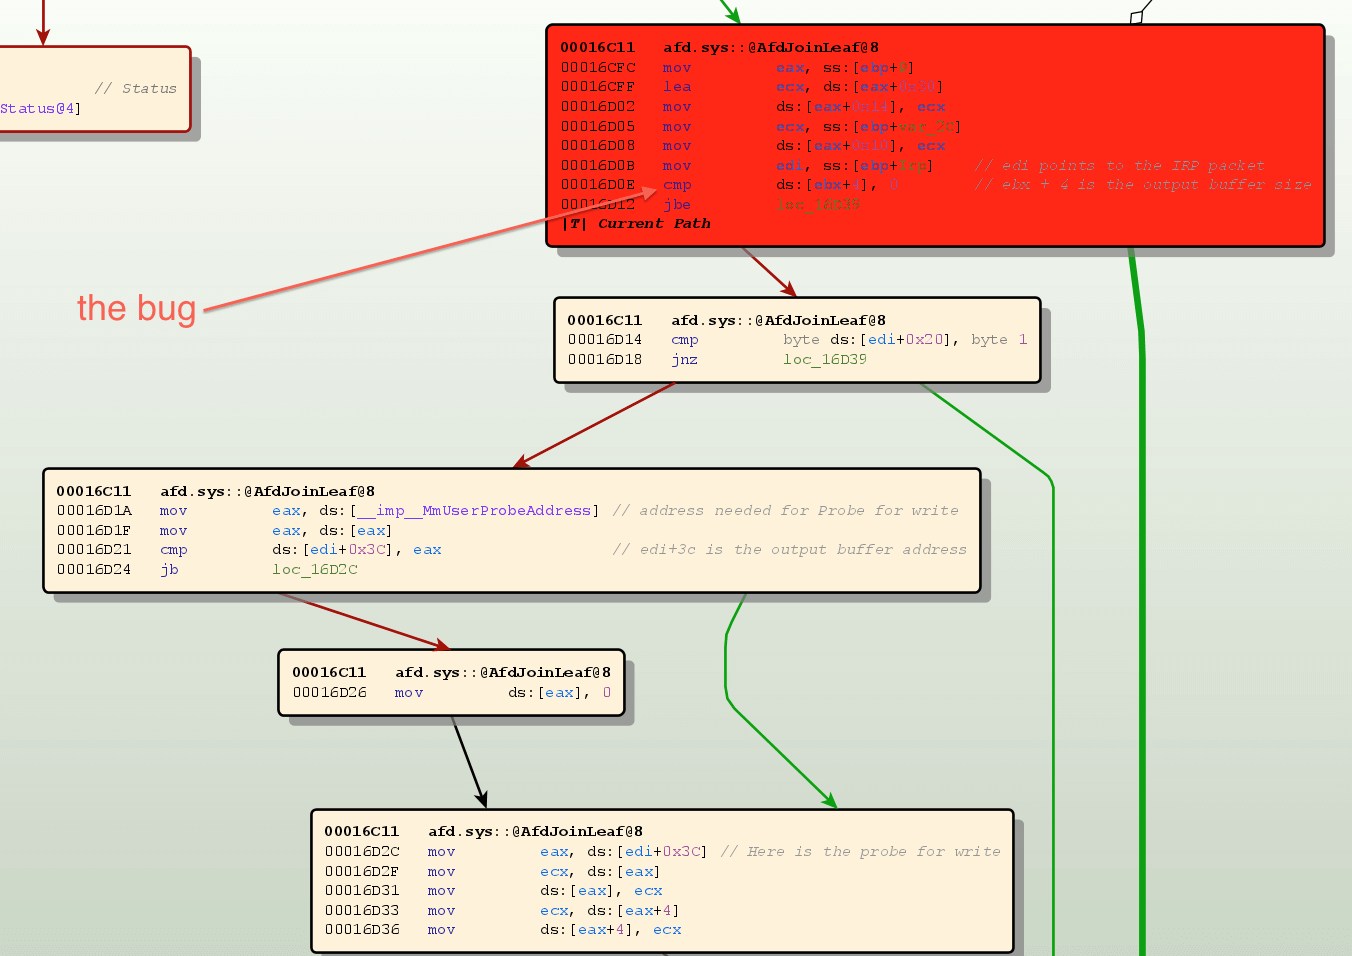Screen dimensions: 1352x956
Task: Click the jbe instruction at 00016D12
Action: (x=677, y=205)
